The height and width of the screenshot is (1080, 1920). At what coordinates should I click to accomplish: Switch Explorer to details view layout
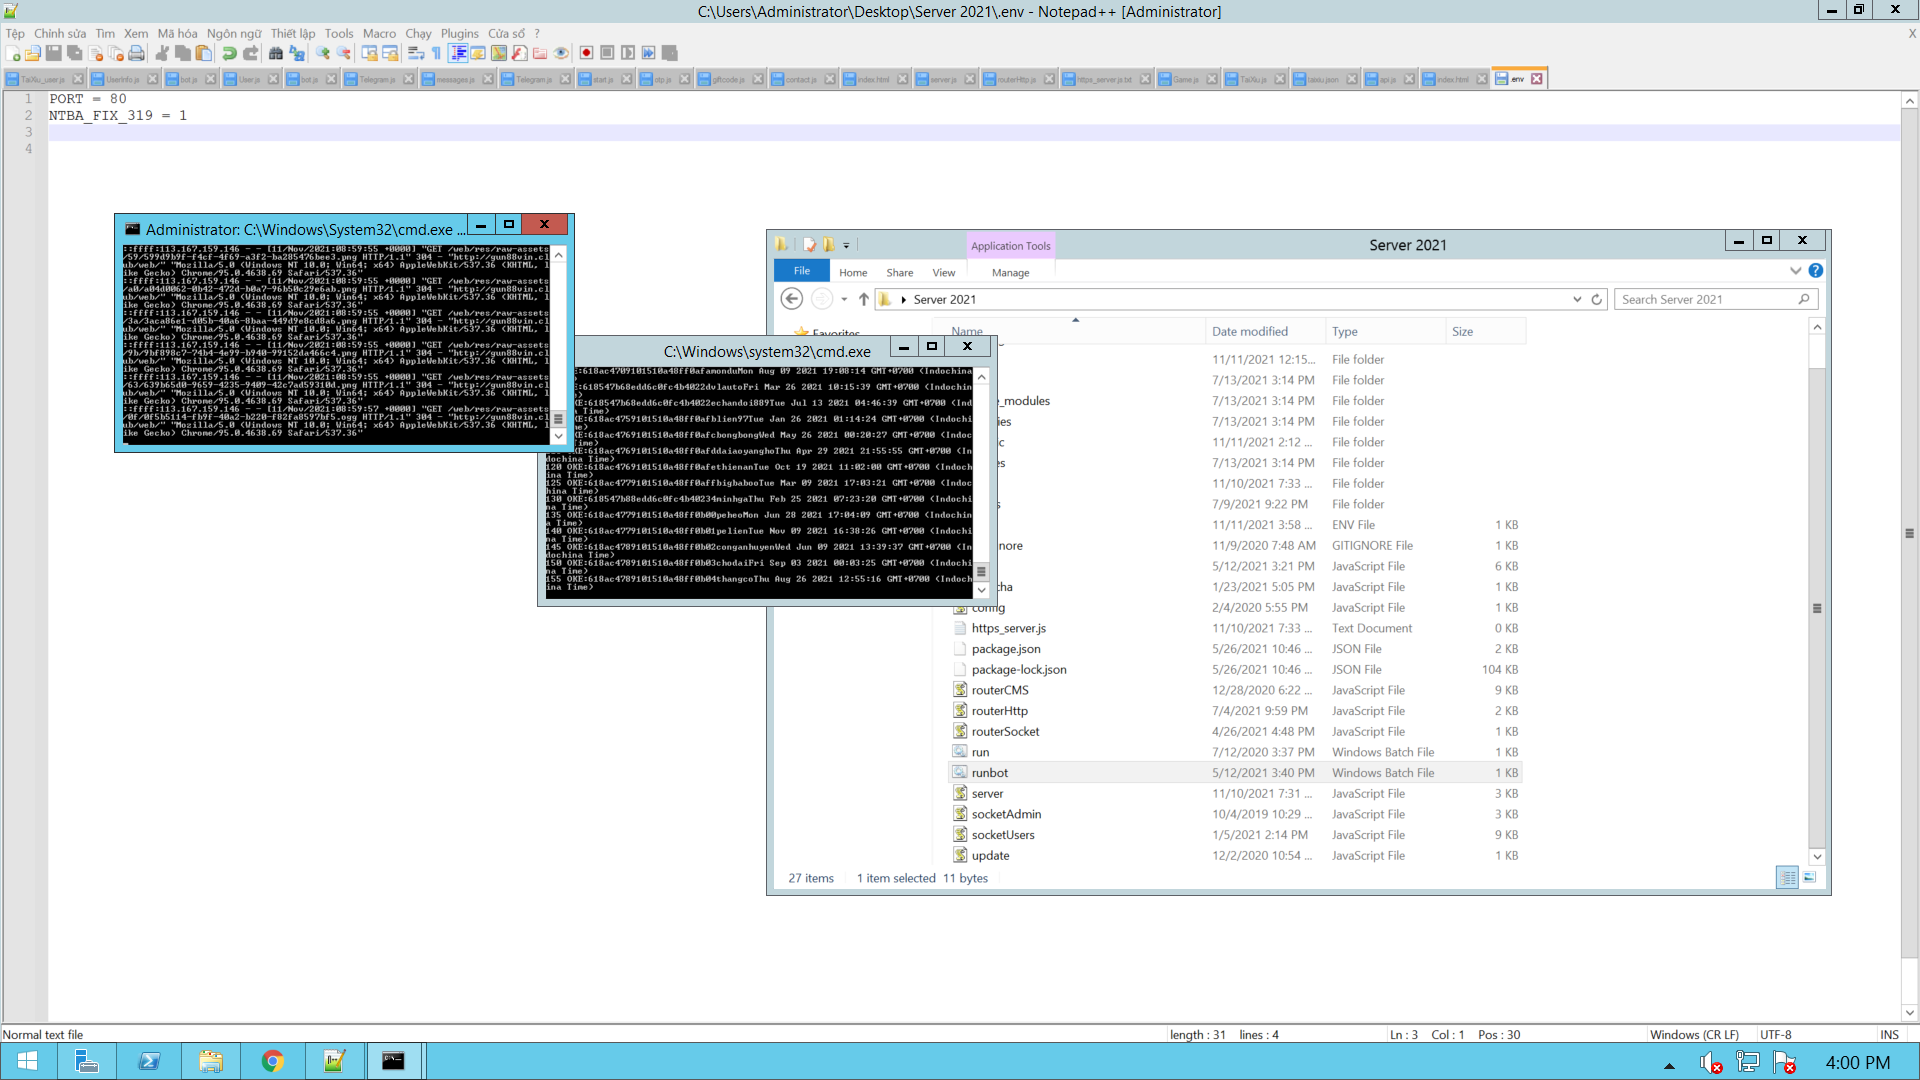1787,877
